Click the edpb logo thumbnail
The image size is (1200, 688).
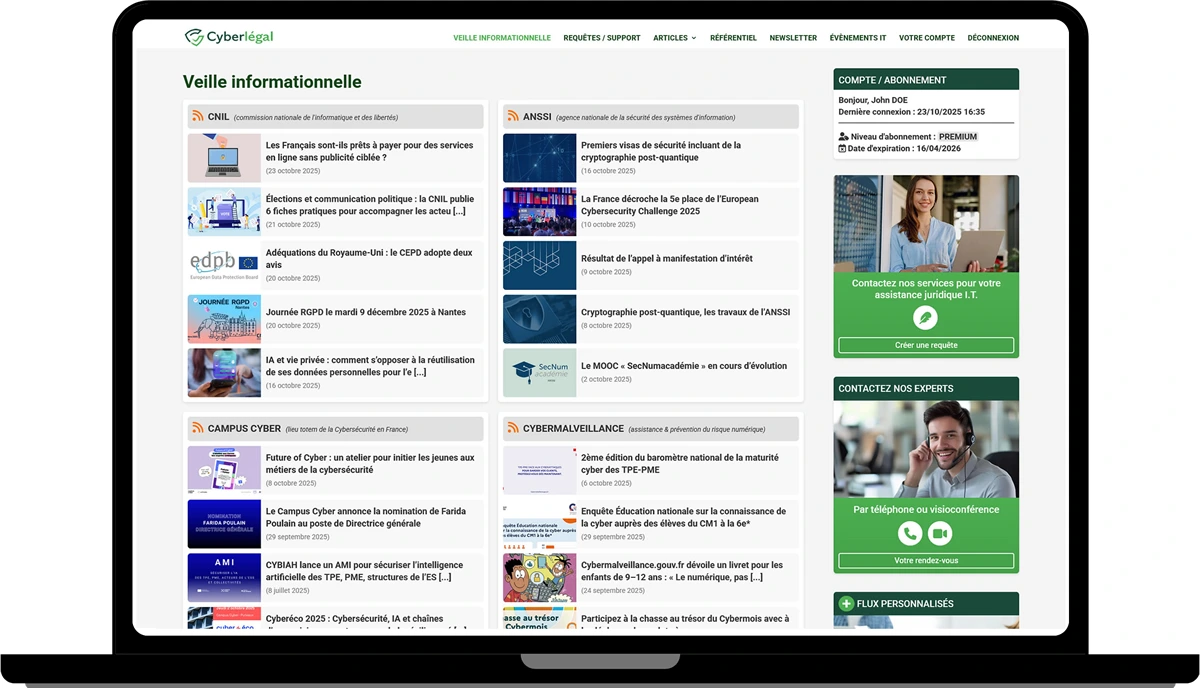coord(224,265)
